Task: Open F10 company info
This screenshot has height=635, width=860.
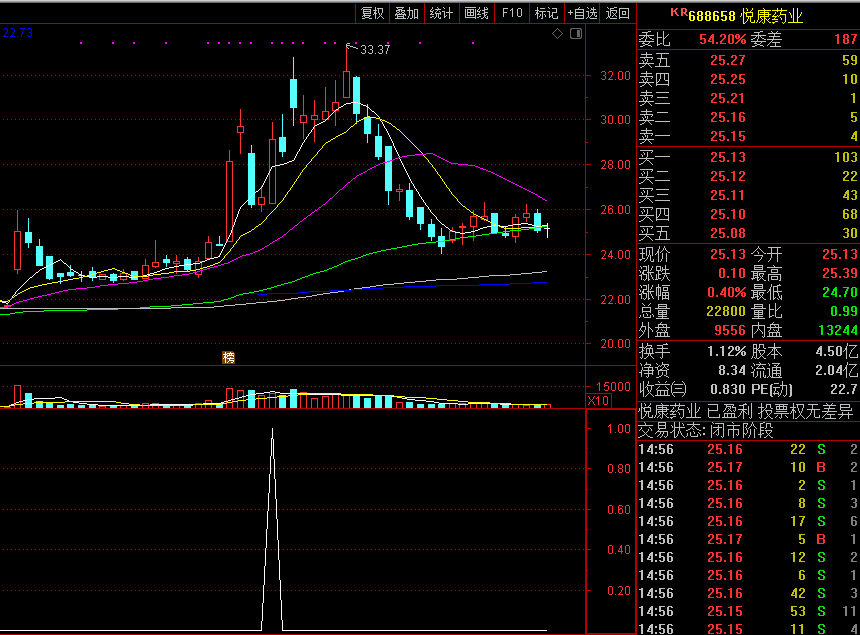Action: (512, 13)
